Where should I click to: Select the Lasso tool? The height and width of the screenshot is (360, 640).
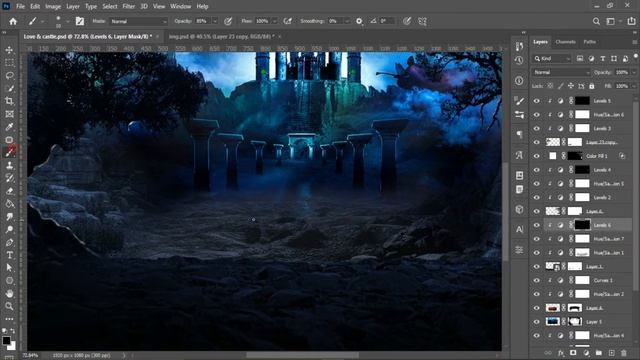[9, 76]
